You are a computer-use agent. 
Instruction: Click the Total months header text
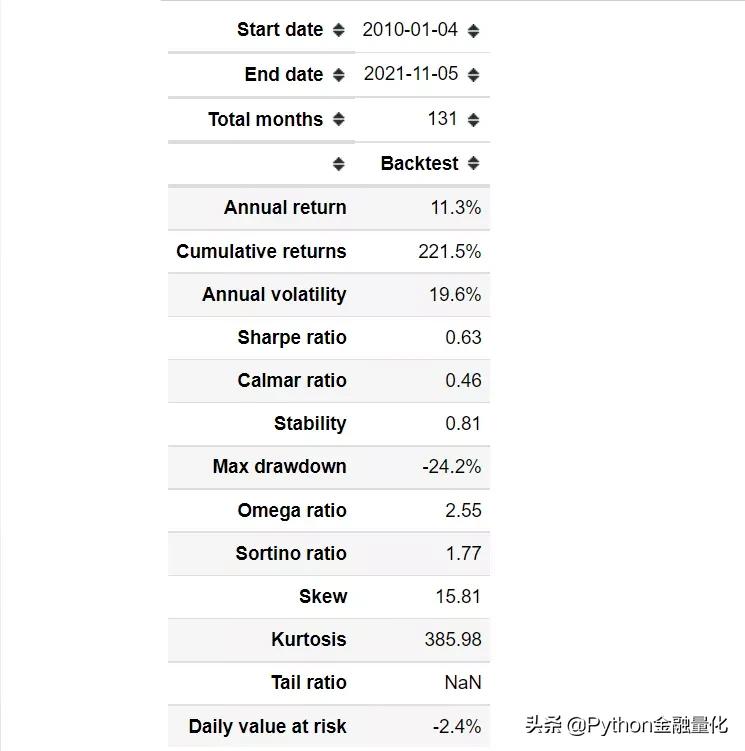tap(265, 119)
